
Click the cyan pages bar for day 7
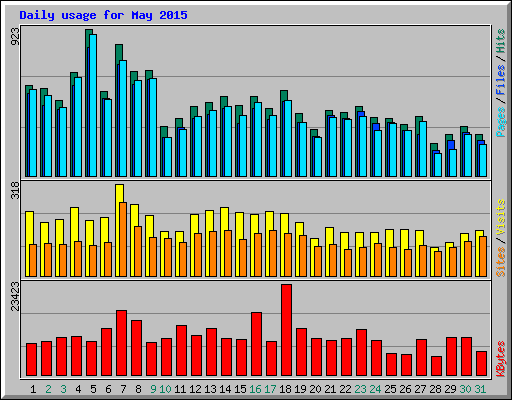(123, 118)
